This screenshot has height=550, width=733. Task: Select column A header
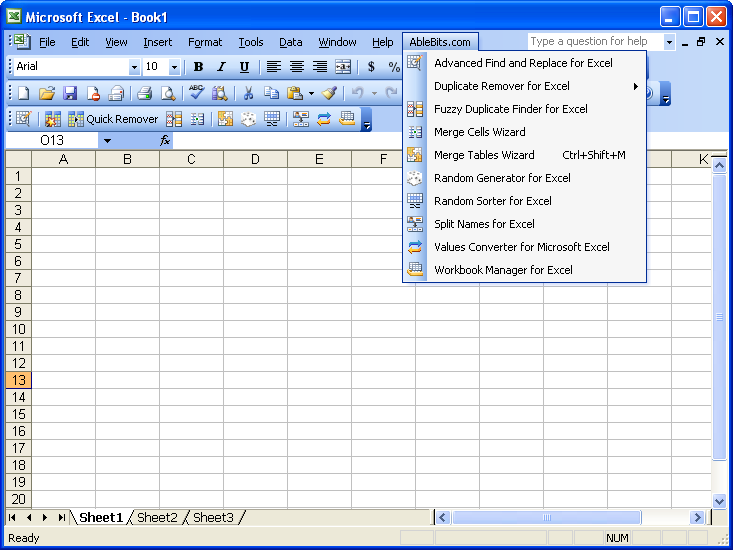pos(64,160)
